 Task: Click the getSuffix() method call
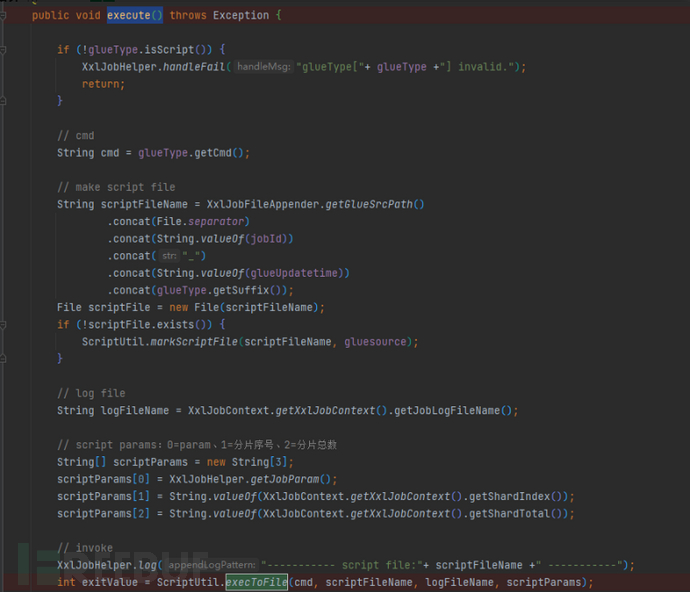(x=247, y=290)
